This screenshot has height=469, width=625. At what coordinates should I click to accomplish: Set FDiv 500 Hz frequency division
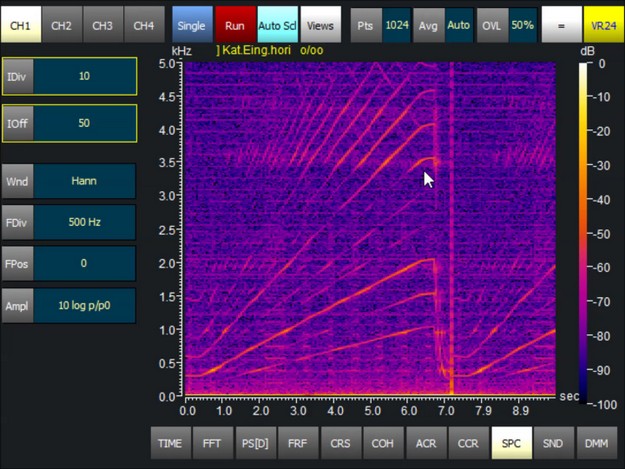84,222
